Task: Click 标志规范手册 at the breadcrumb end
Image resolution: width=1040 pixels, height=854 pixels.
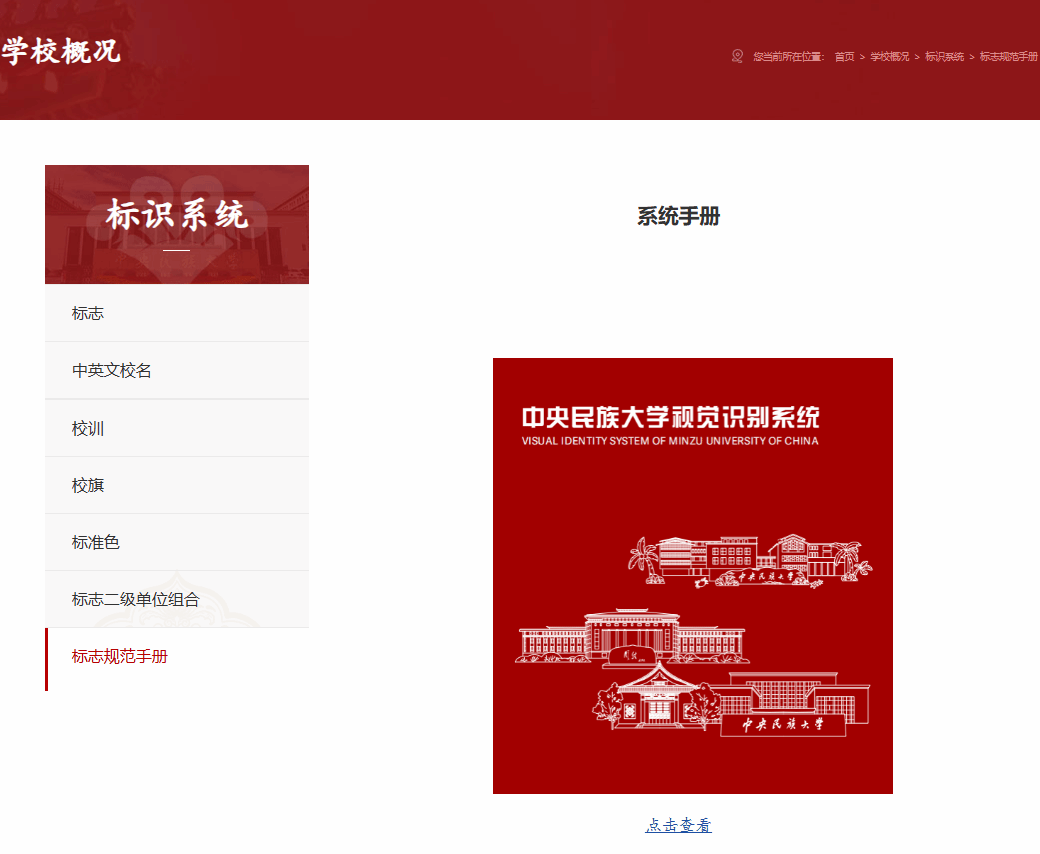Action: (x=1008, y=57)
